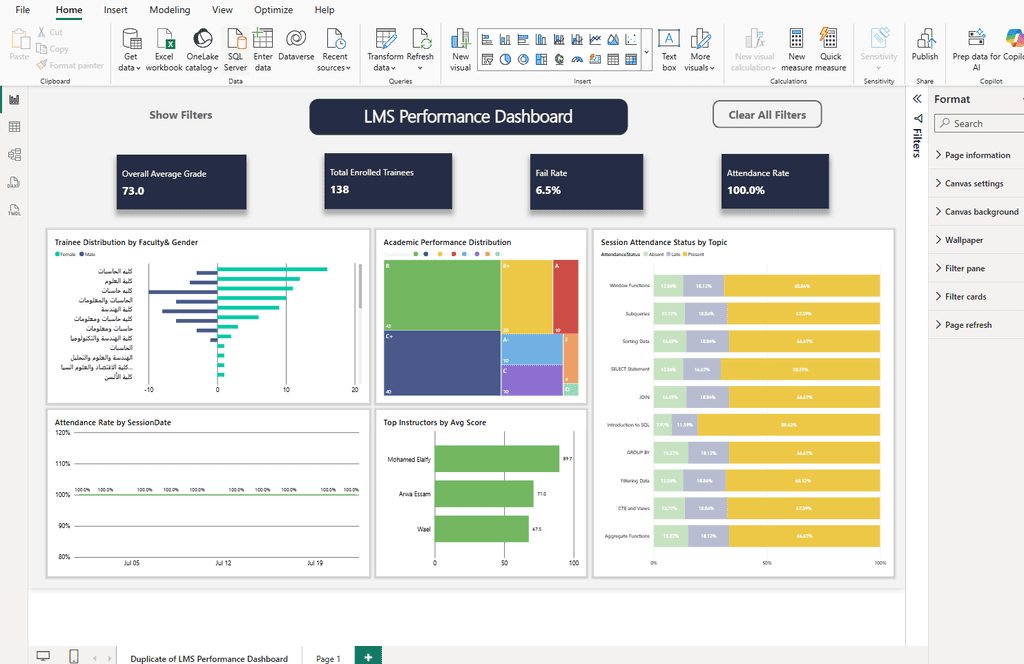
Task: Open the Get data source picker
Action: tap(131, 50)
